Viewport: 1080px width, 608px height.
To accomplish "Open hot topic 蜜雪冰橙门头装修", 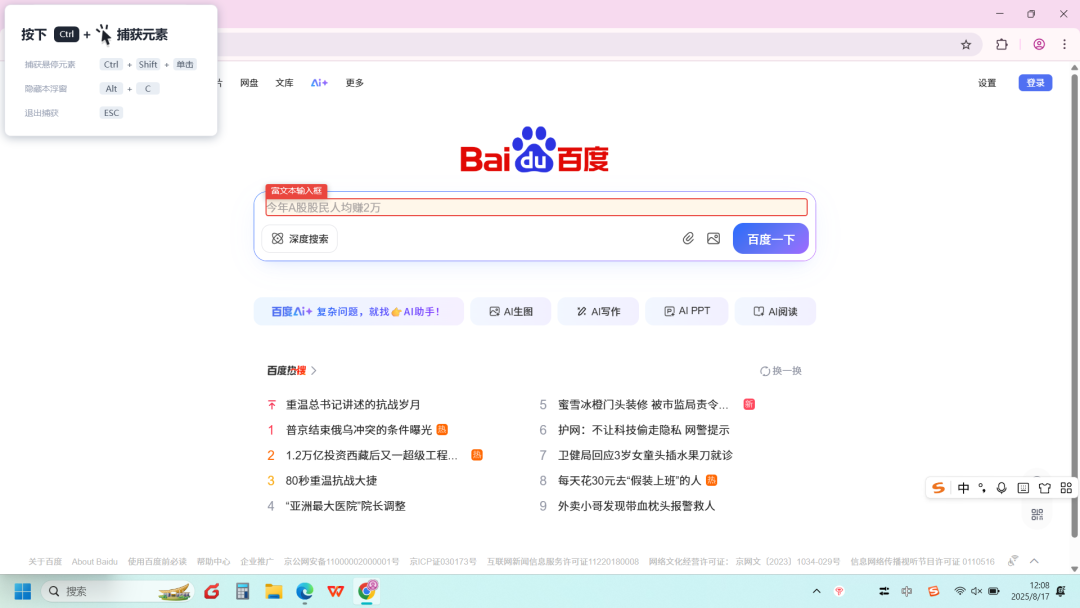I will [643, 405].
